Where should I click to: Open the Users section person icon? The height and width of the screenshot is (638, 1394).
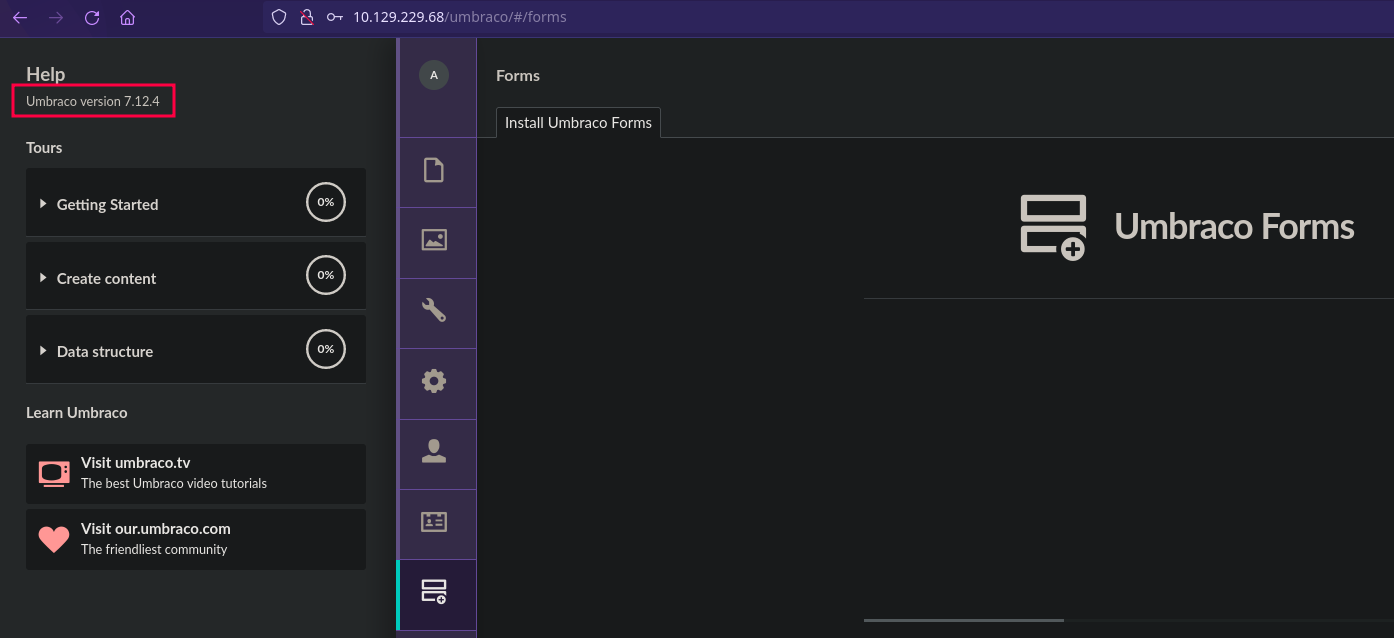434,451
